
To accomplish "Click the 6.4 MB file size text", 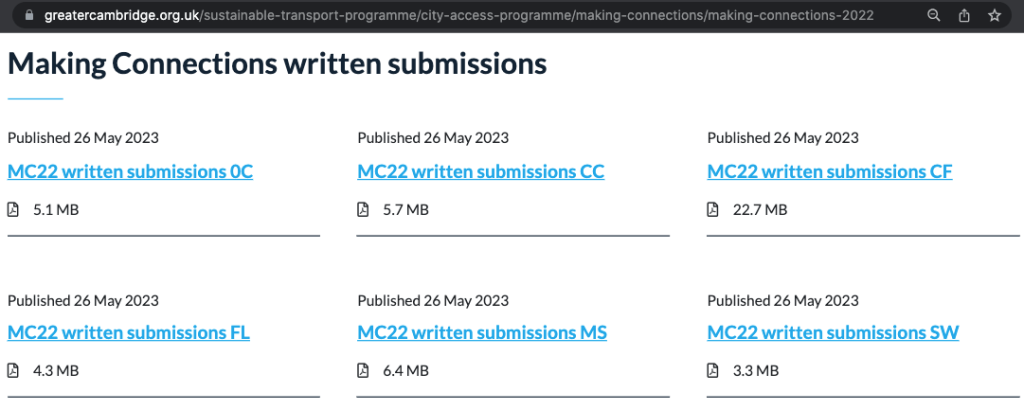I will (x=406, y=371).
